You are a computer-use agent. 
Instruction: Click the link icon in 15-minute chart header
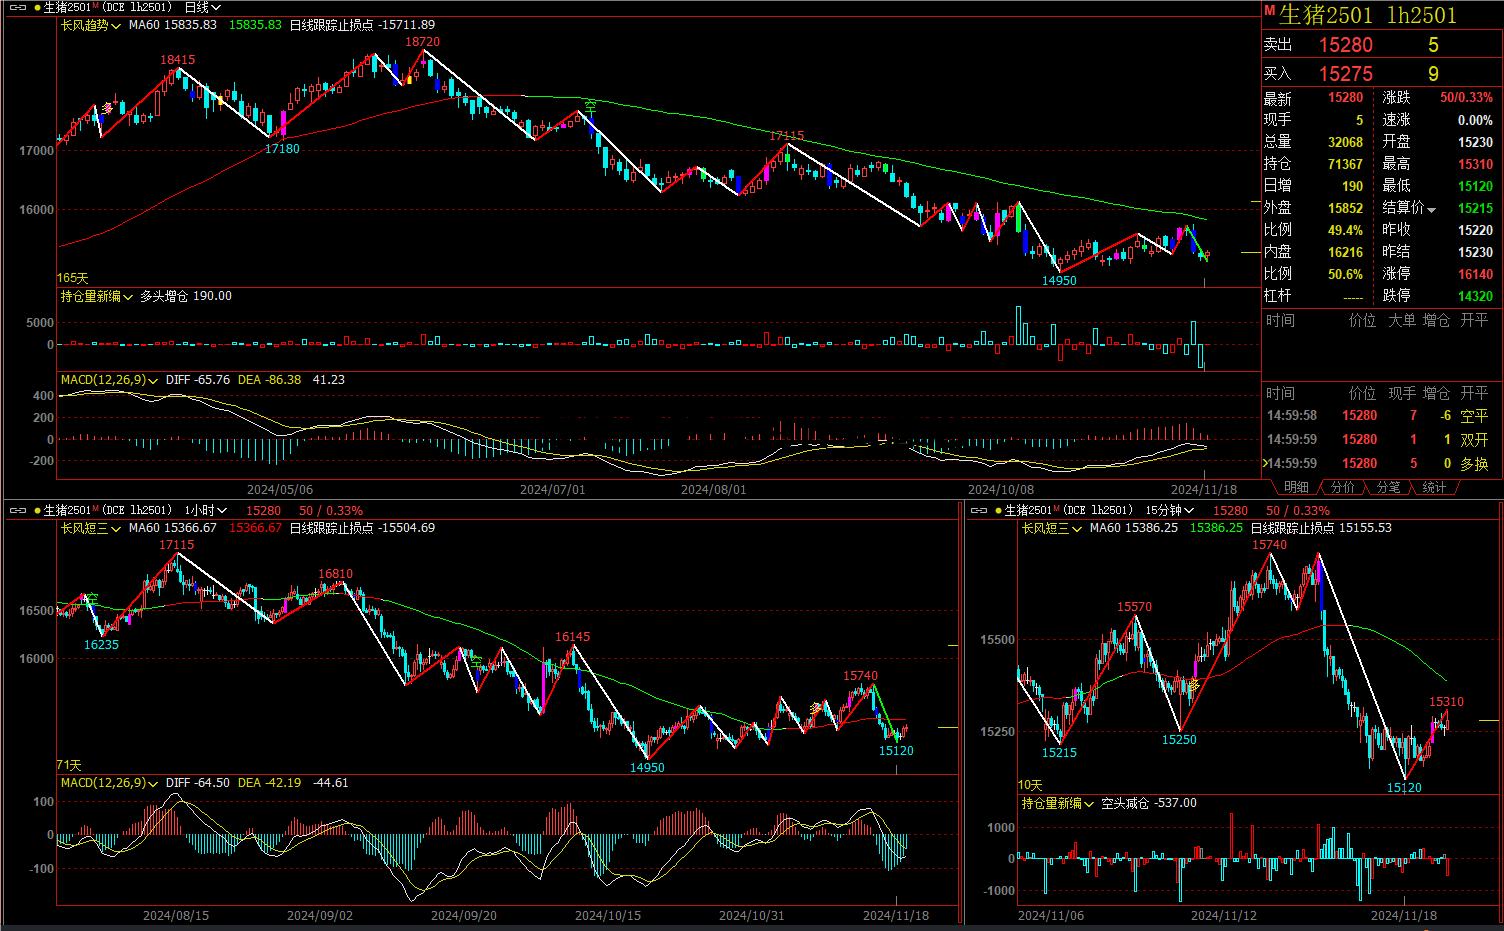click(978, 510)
